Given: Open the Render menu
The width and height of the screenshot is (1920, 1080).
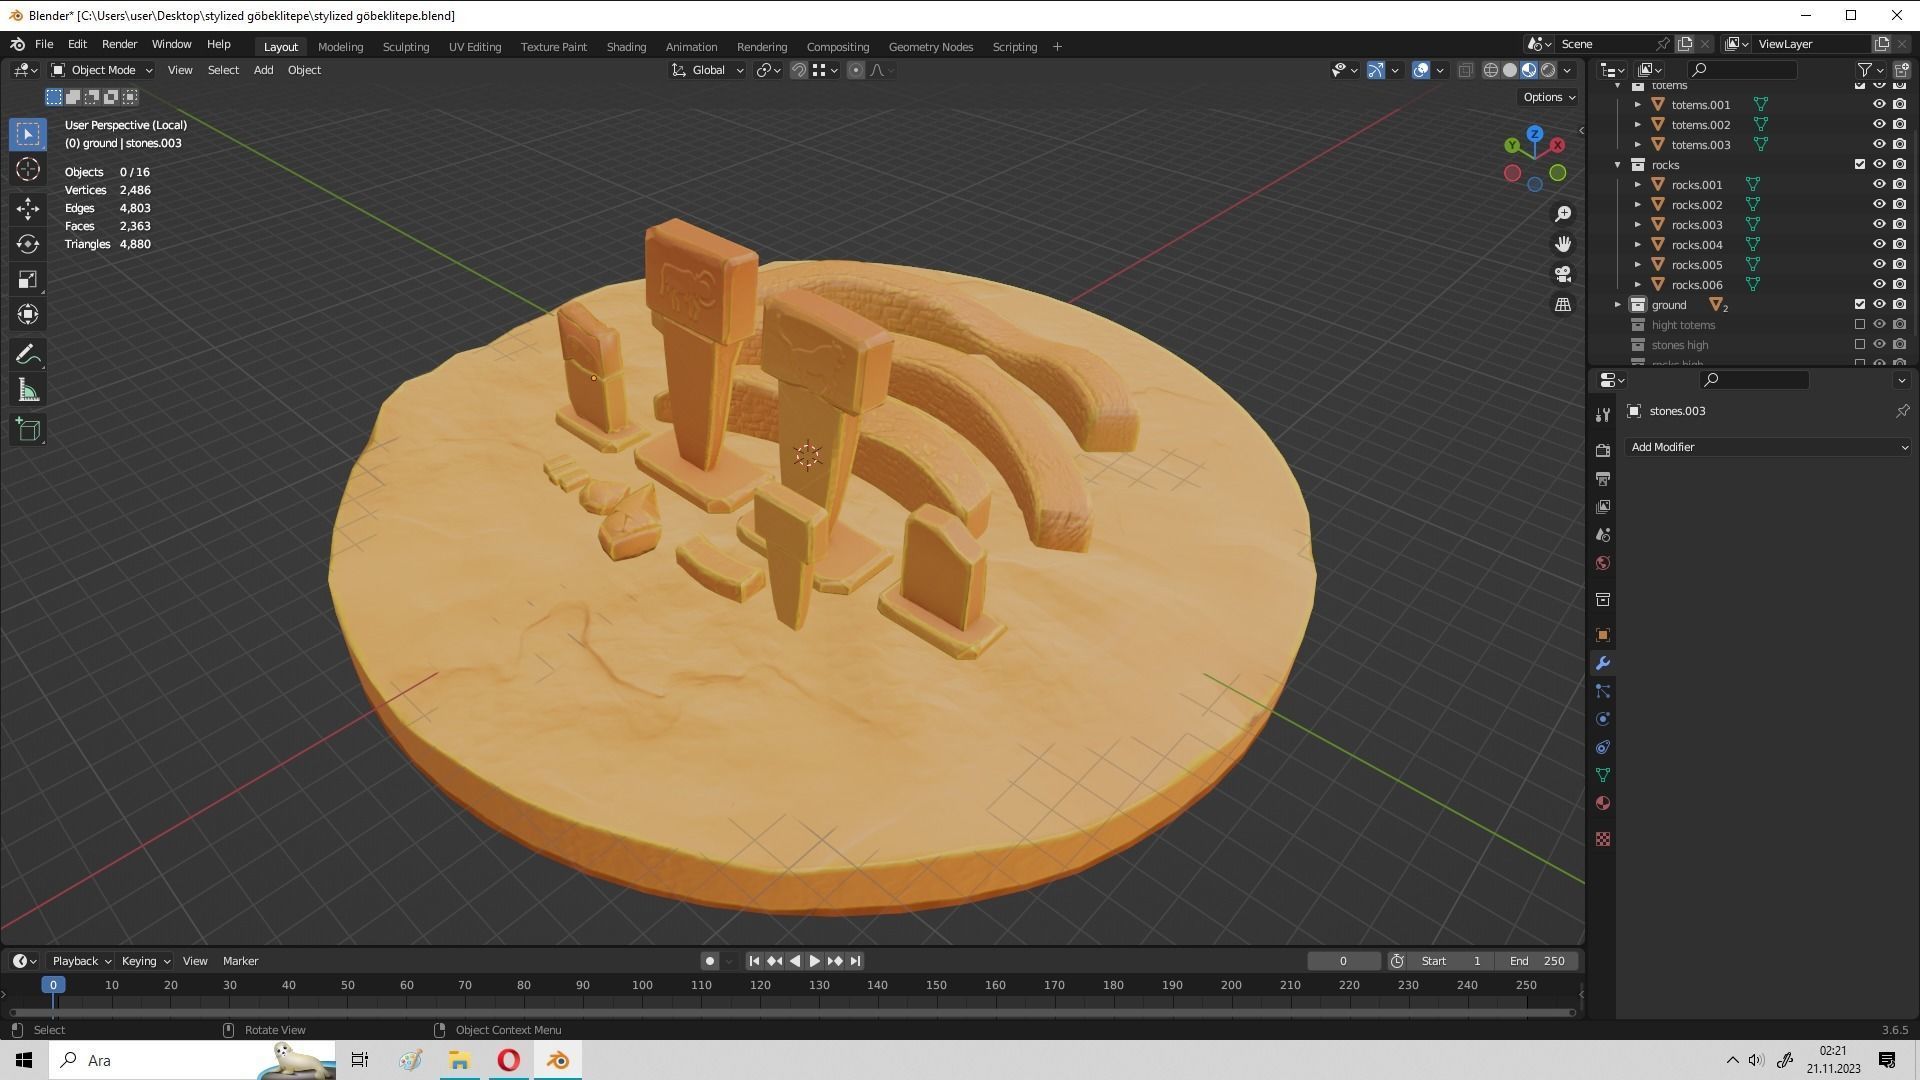Looking at the screenshot, I should click(x=119, y=44).
